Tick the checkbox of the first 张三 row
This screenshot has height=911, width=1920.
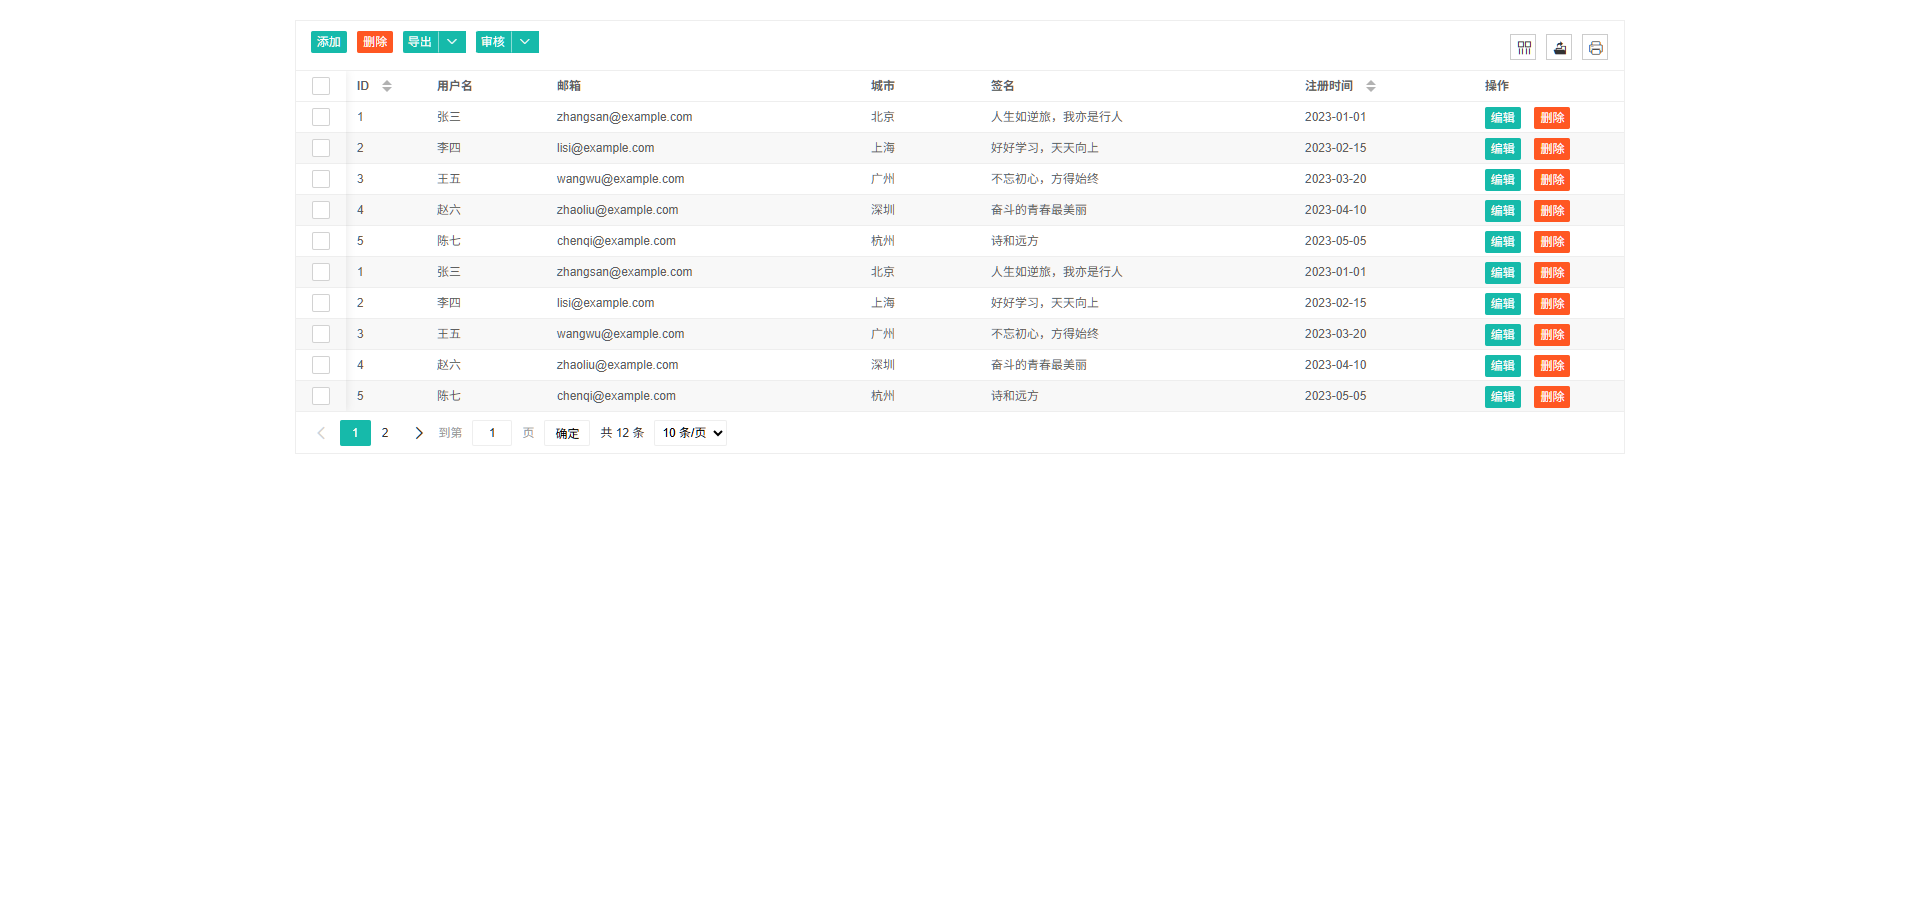321,117
